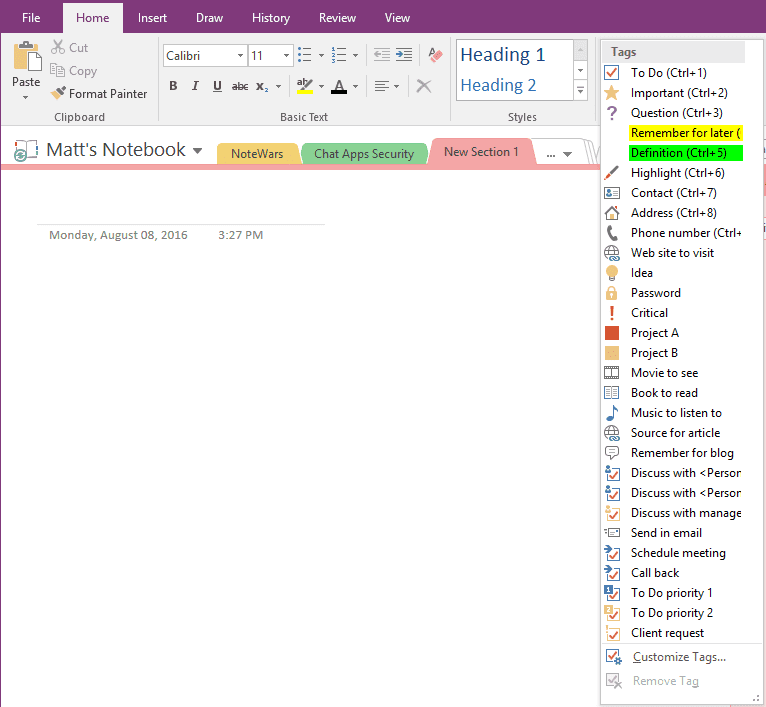Open the font color dropdown arrow

(x=355, y=86)
